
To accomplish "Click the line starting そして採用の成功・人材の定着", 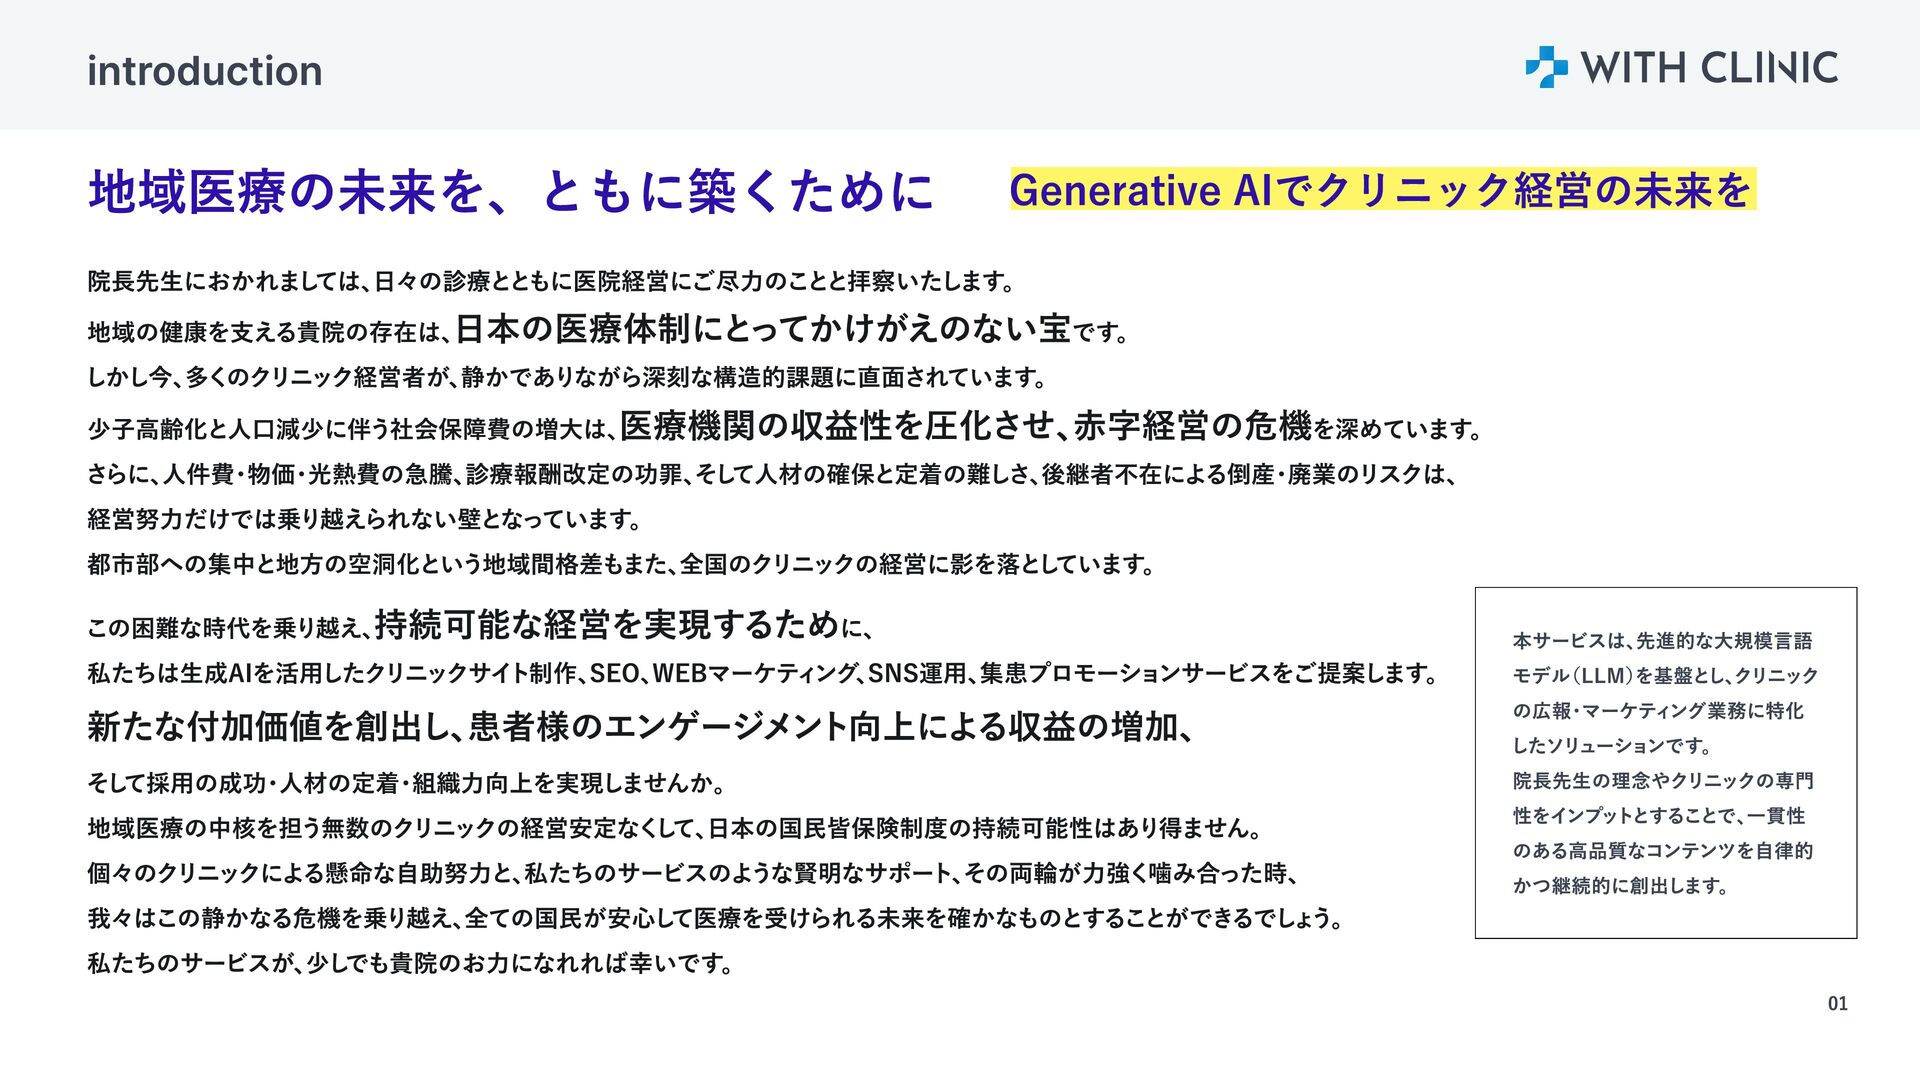I will 406,783.
